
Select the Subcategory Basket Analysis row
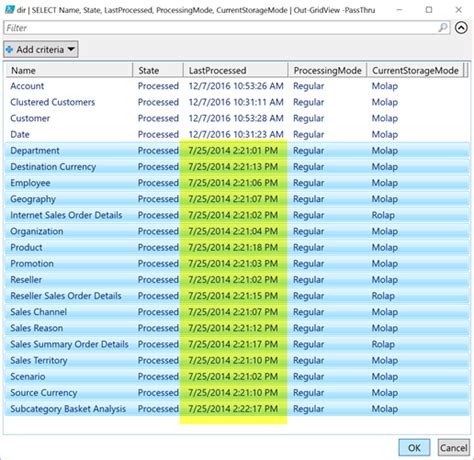(x=237, y=409)
